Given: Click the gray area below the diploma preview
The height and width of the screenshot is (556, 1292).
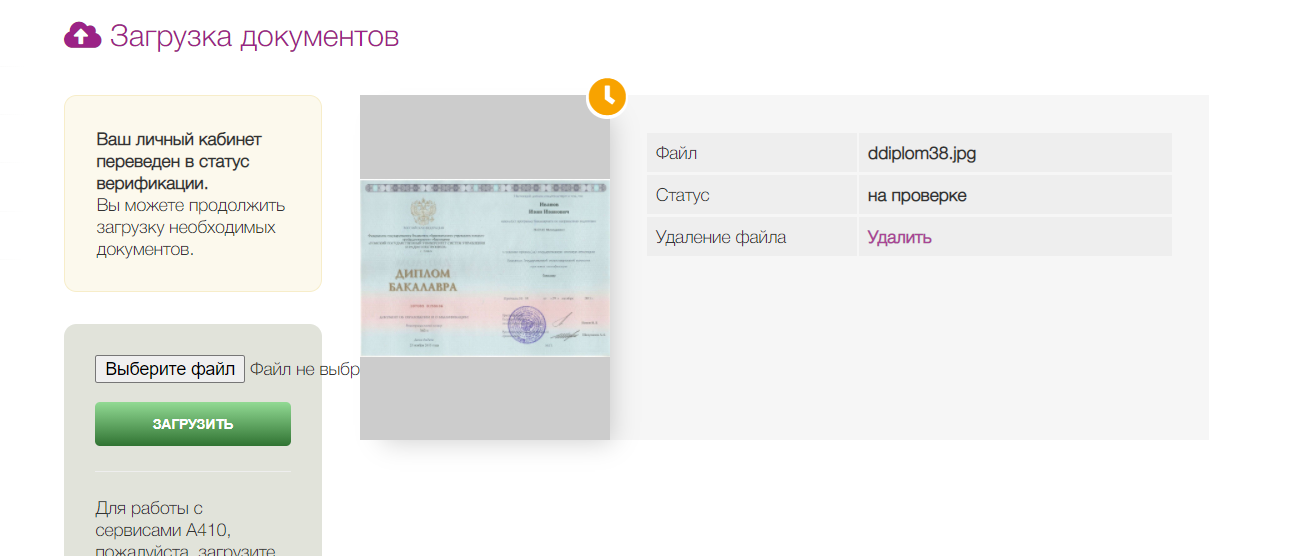Looking at the screenshot, I should [485, 400].
